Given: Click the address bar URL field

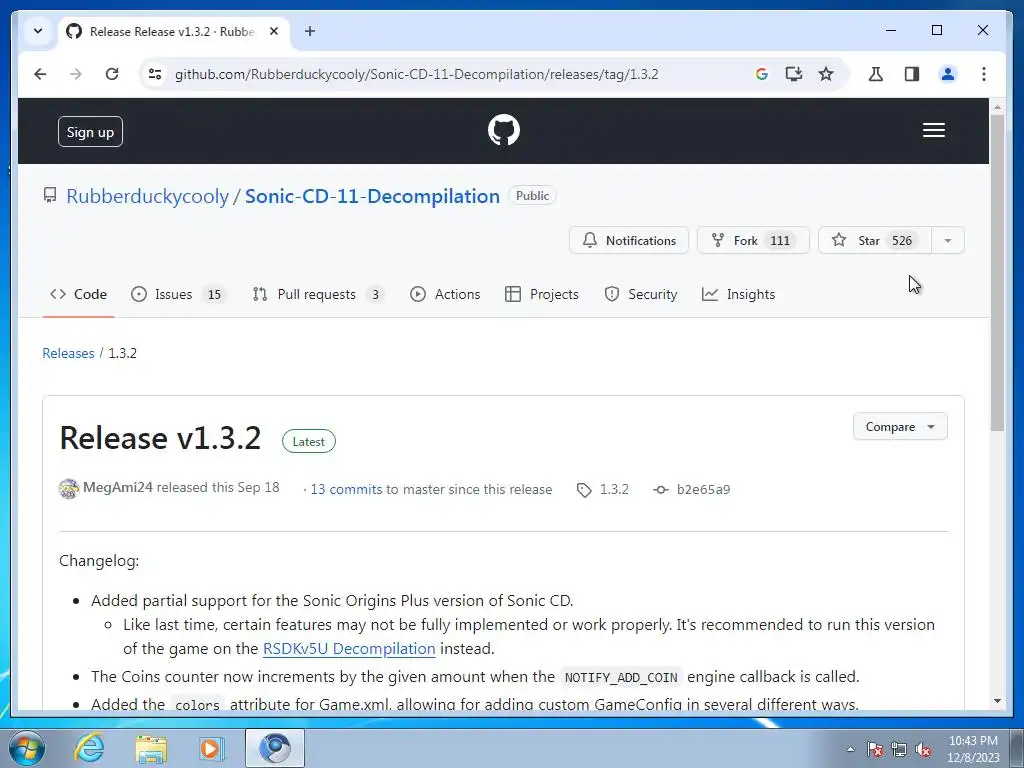Looking at the screenshot, I should click(x=417, y=74).
